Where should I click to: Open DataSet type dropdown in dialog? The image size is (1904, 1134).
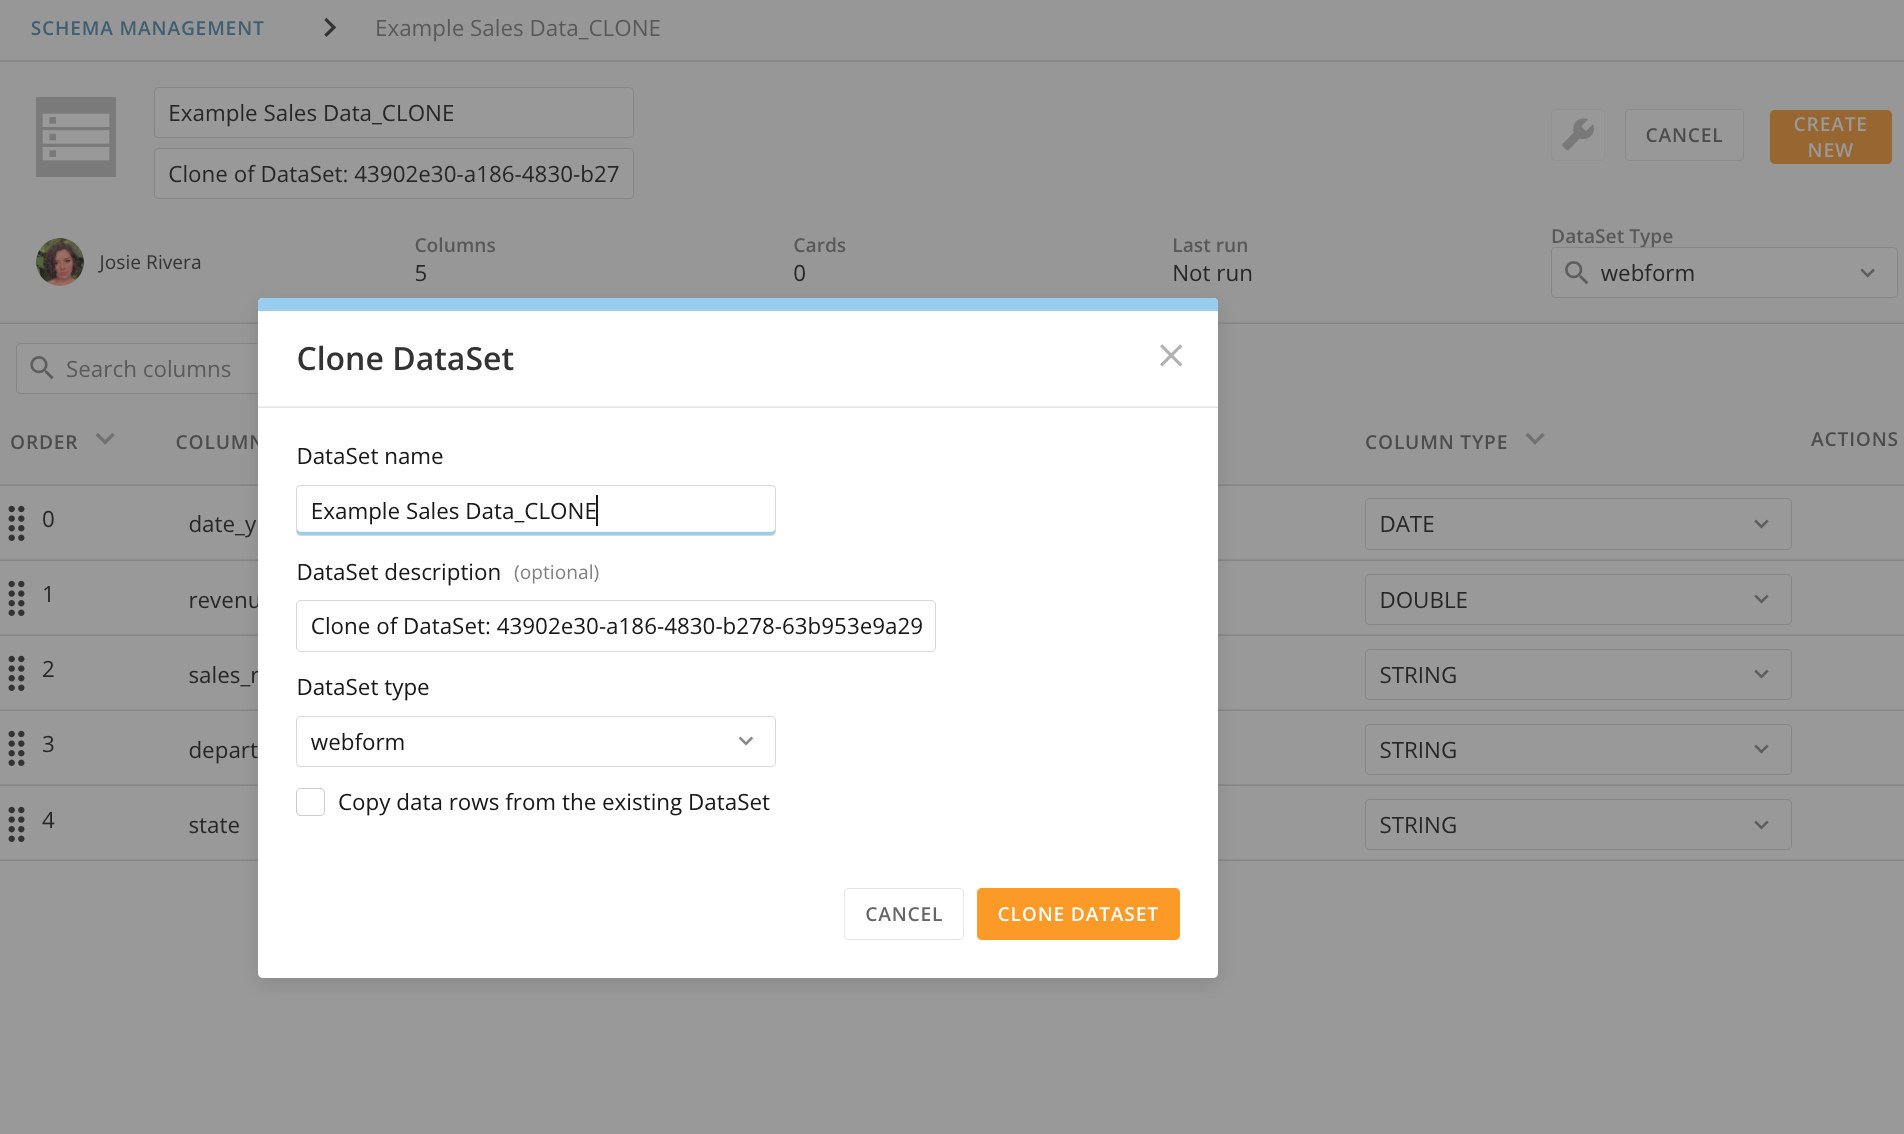(x=536, y=741)
